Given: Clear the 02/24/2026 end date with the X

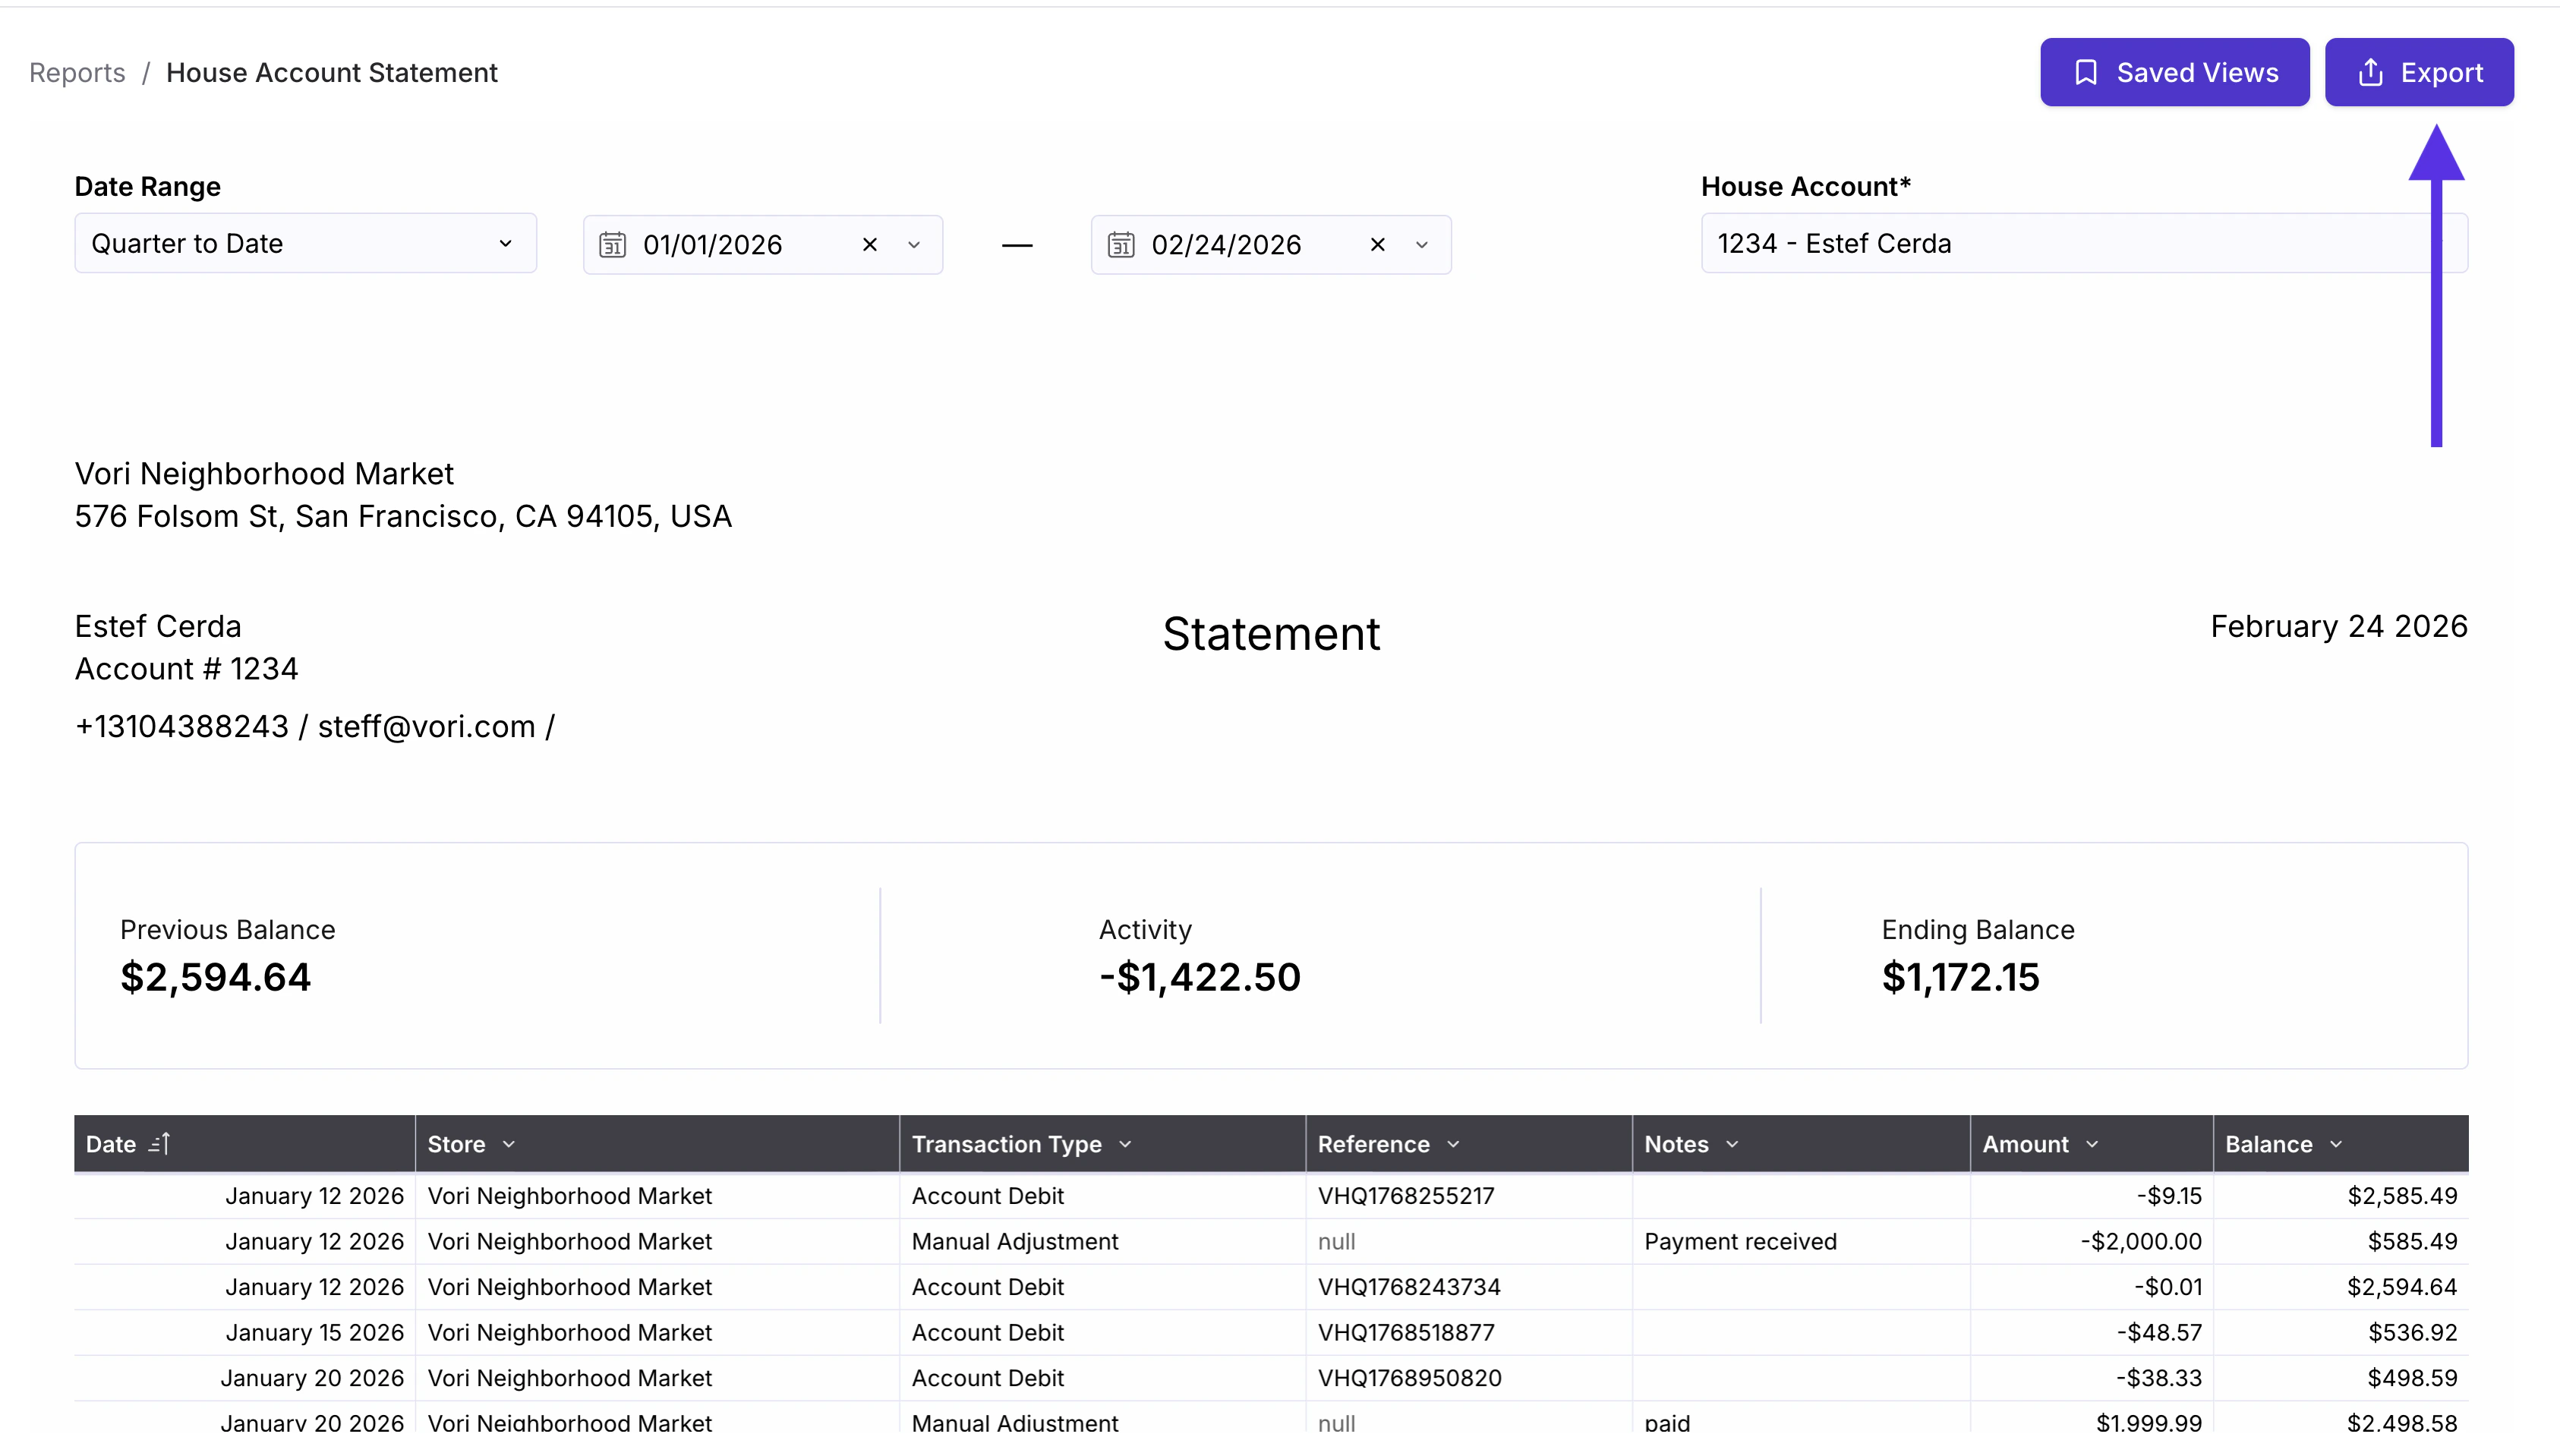Looking at the screenshot, I should [1377, 245].
